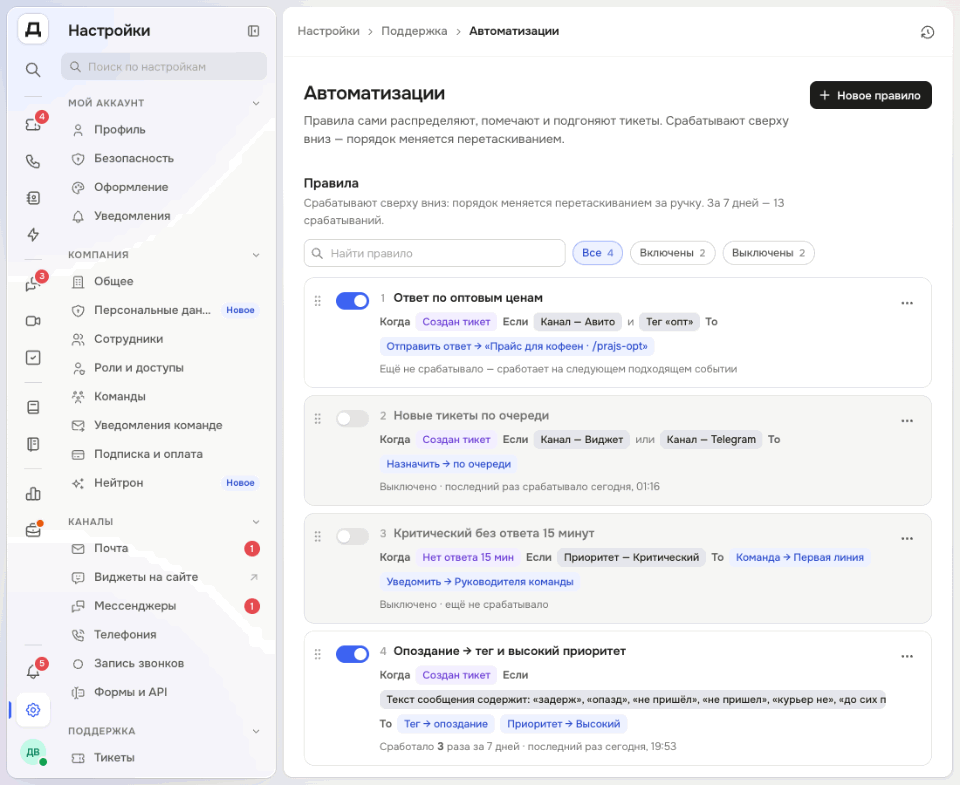Collapse the Поддержка section
The width and height of the screenshot is (960, 785).
pyautogui.click(x=256, y=731)
